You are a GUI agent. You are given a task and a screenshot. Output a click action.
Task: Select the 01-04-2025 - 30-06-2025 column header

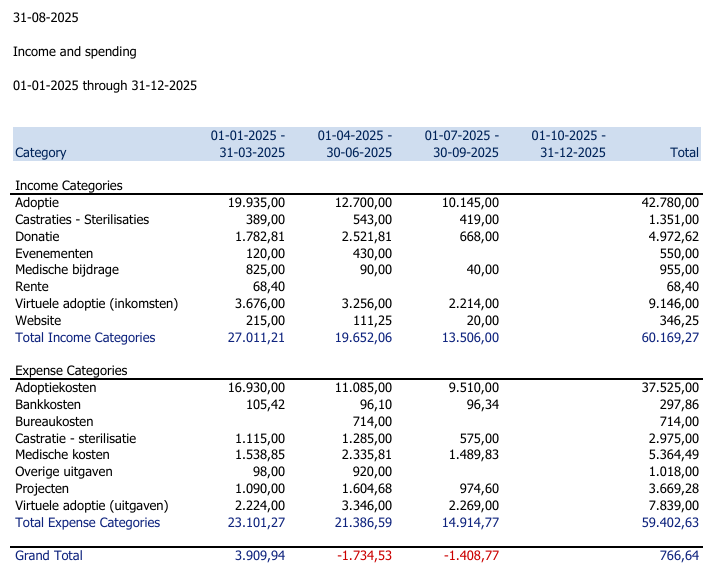point(355,144)
